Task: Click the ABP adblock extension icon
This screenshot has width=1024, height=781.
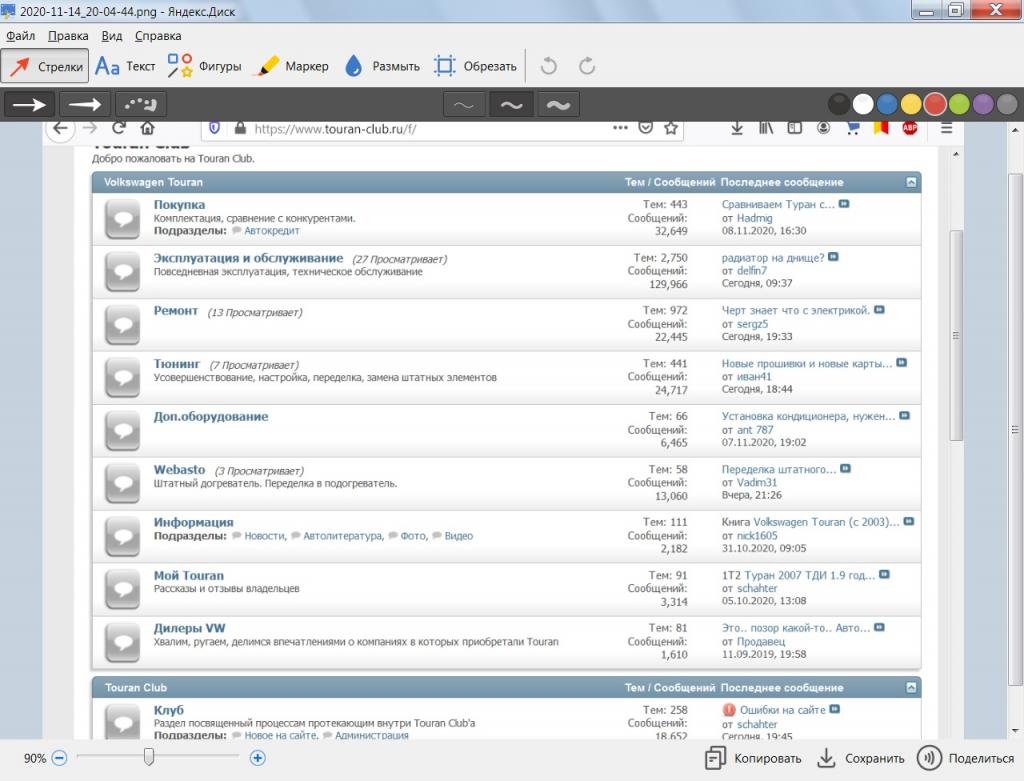Action: (910, 128)
